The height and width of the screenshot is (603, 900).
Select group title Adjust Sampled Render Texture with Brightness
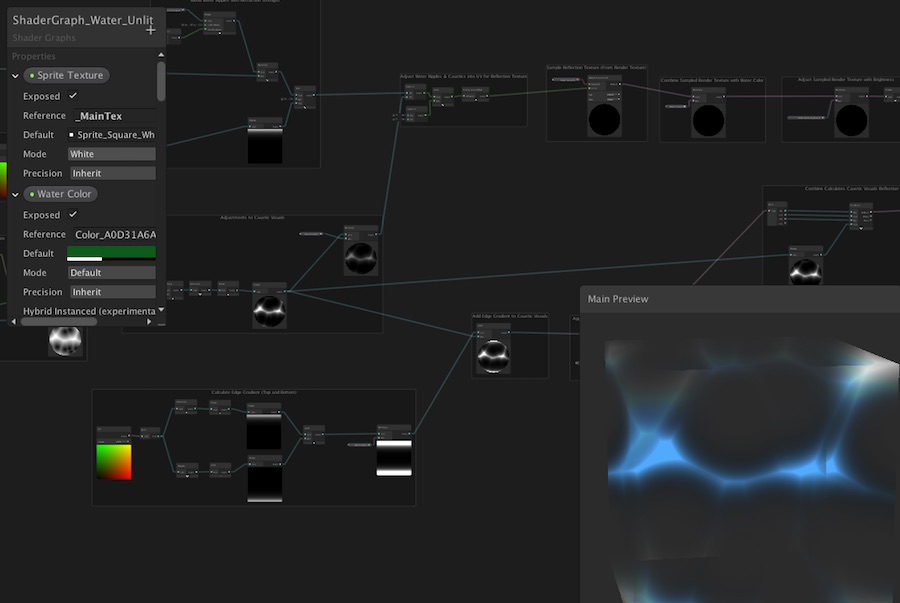(846, 80)
